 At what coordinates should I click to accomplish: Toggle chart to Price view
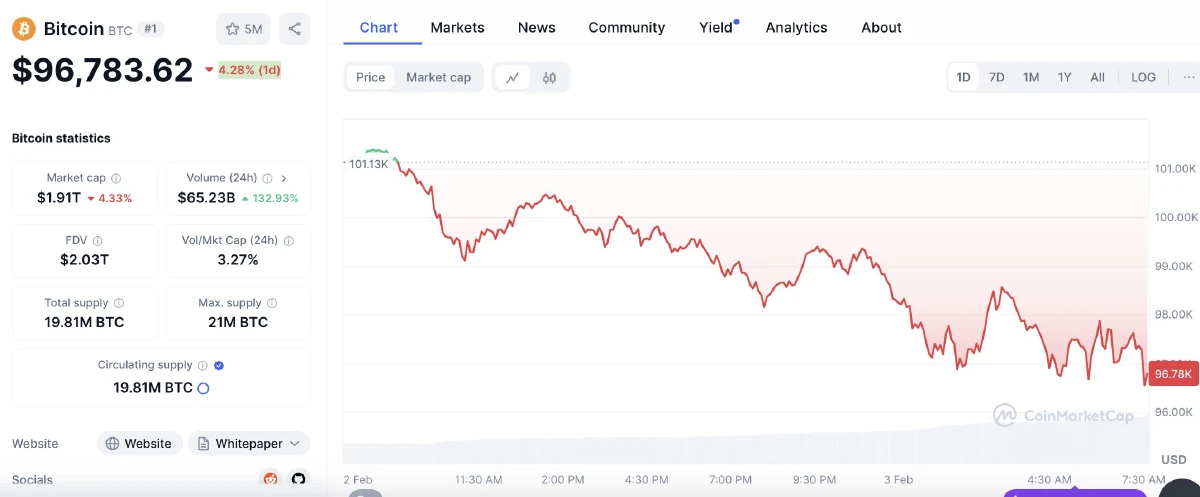click(x=370, y=77)
